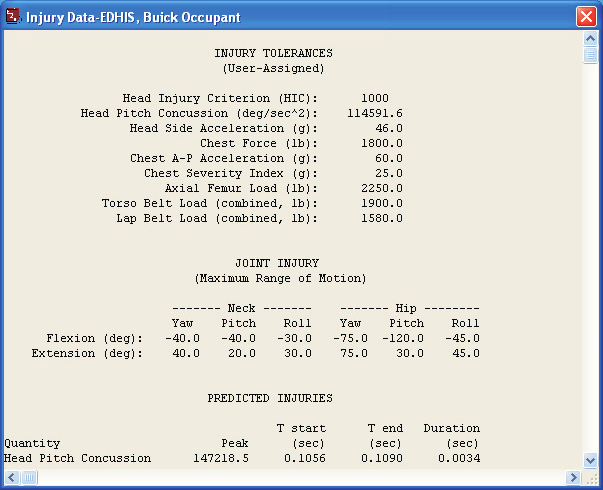Click the JOINT INJURY heading
603x490 pixels.
tap(277, 263)
